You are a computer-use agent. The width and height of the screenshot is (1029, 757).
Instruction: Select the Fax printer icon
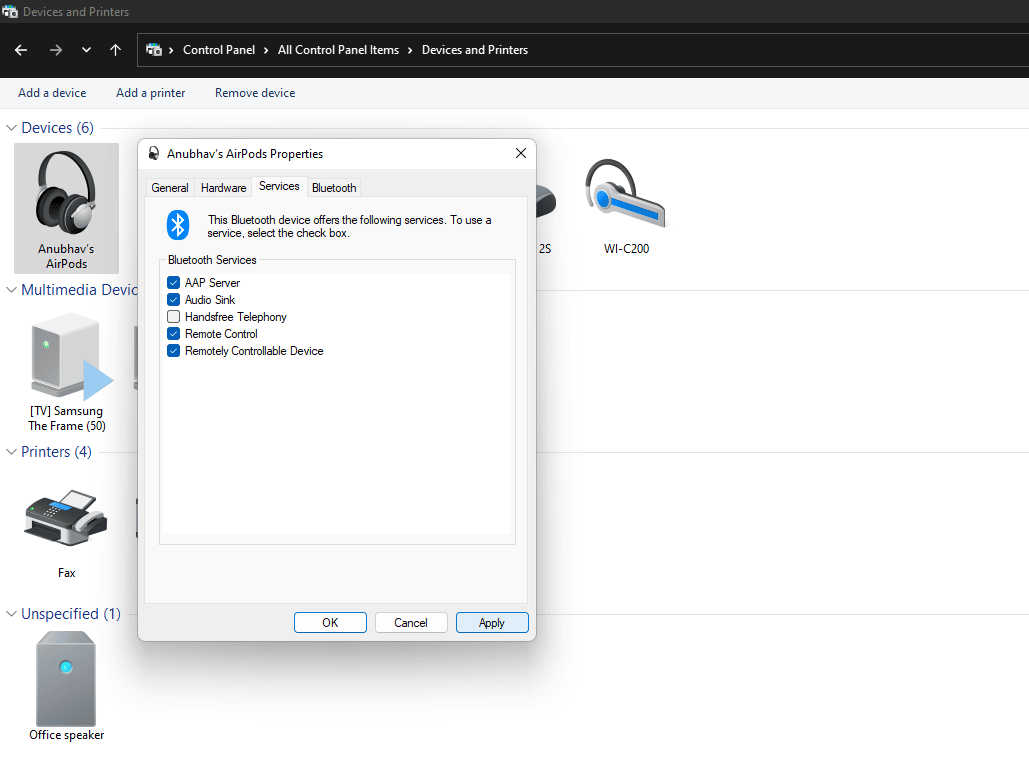coord(66,518)
